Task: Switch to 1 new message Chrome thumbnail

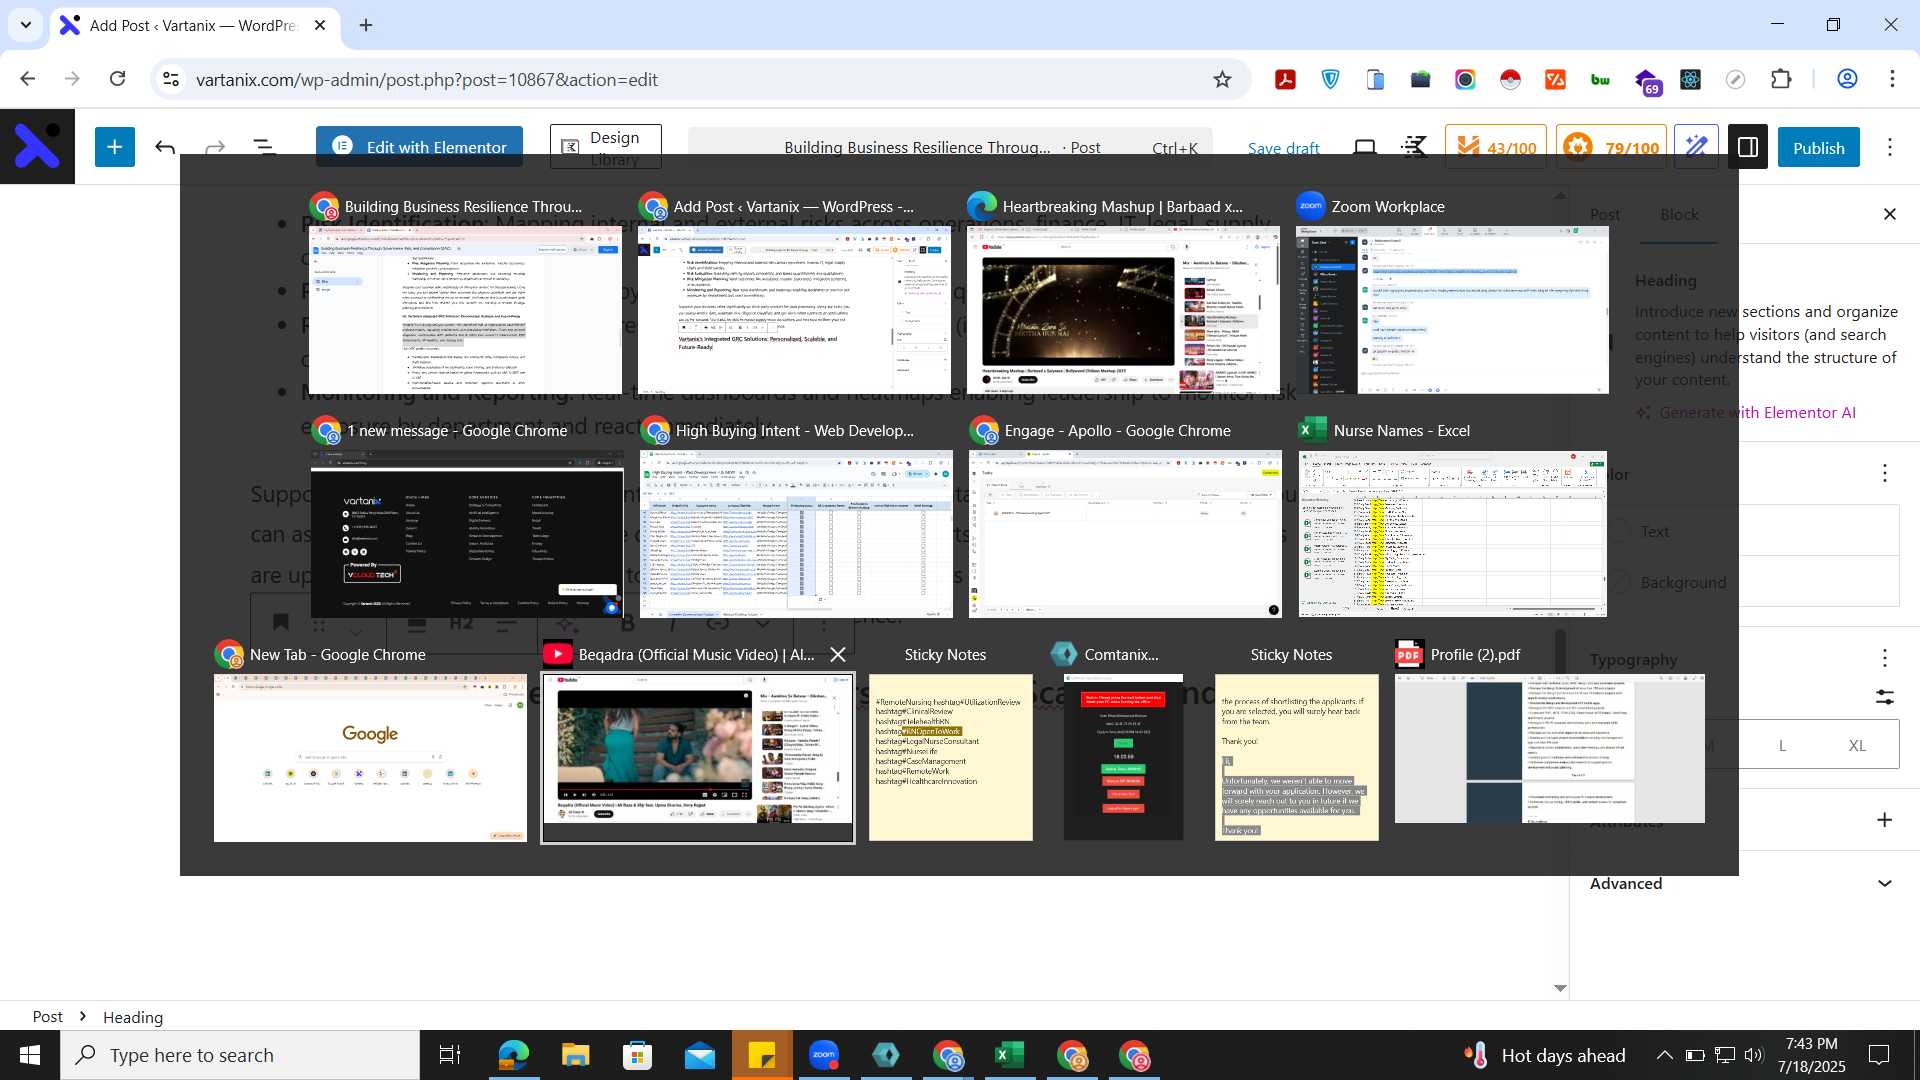Action: [x=467, y=534]
